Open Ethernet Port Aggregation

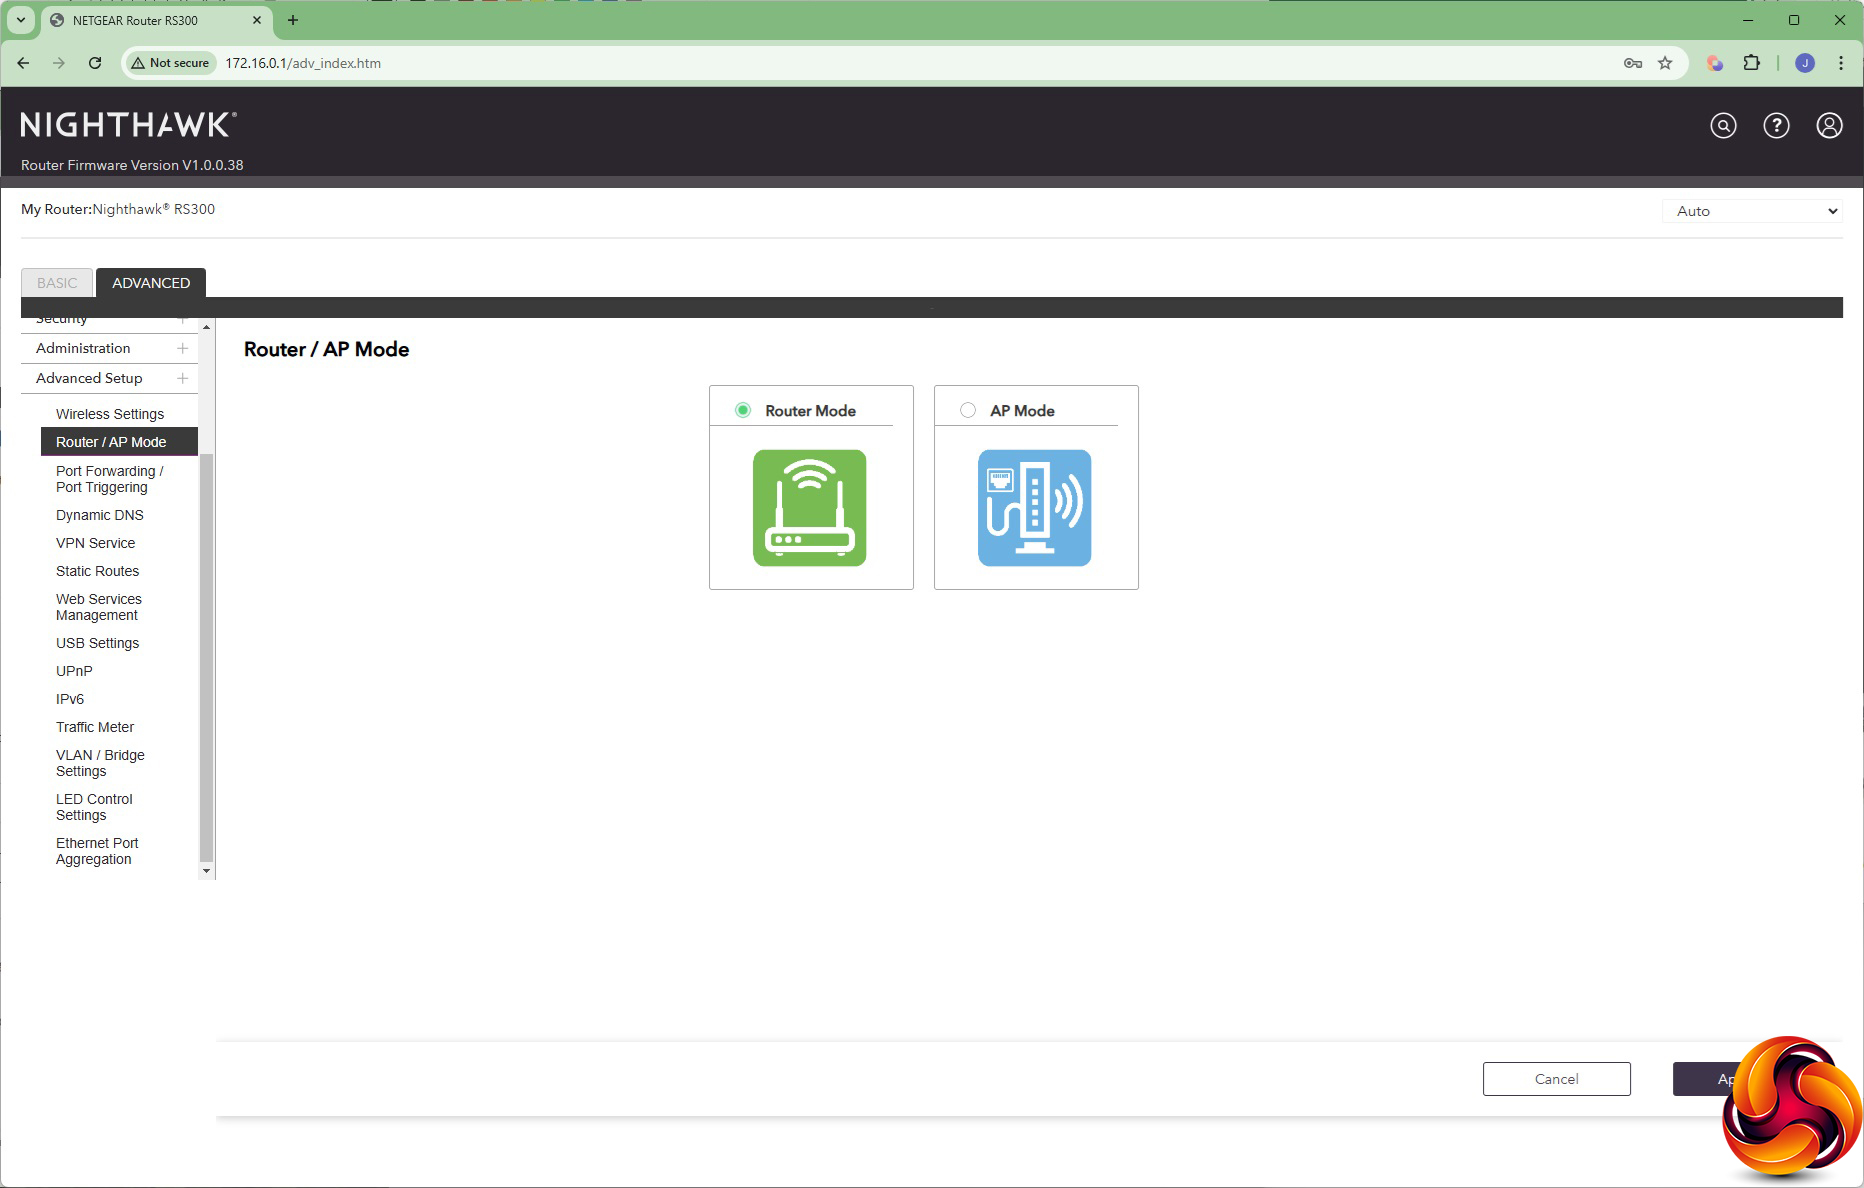97,851
